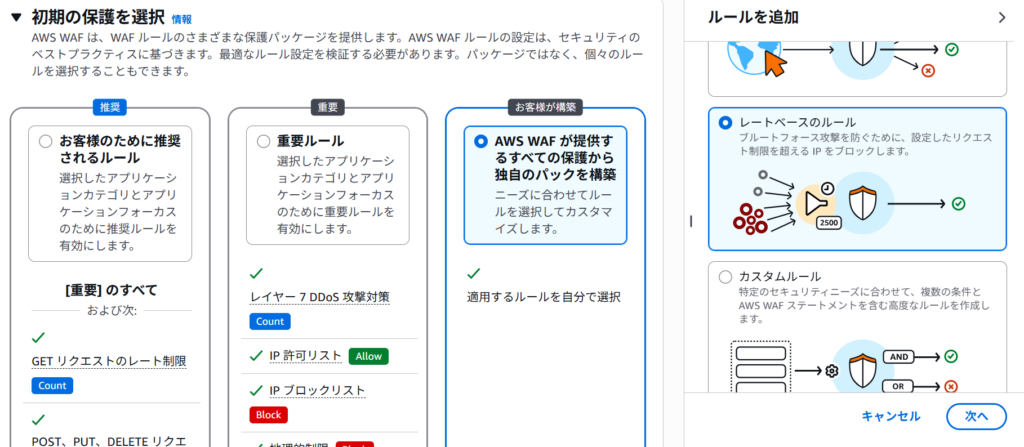1024x447 pixels.
Task: Click the 重要 badge label
Action: 327,107
